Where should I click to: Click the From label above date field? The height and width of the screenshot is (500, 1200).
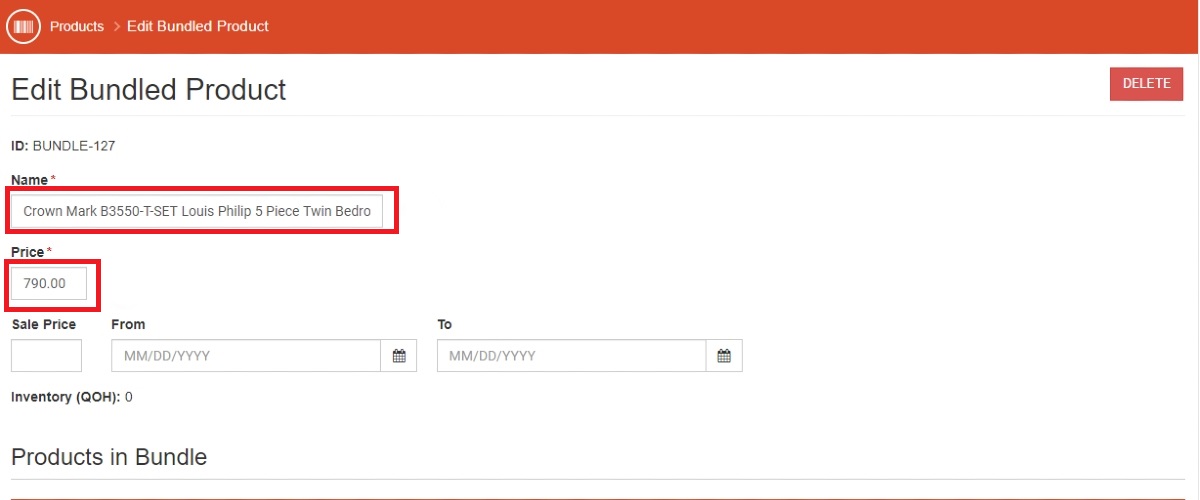pyautogui.click(x=128, y=324)
